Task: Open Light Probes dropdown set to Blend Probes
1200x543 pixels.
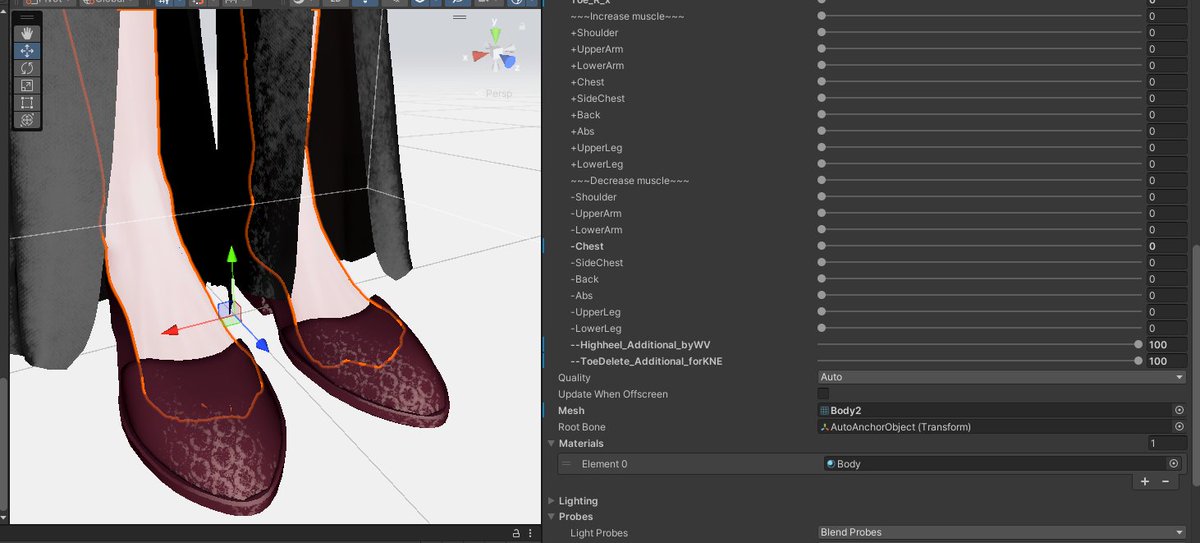Action: click(1001, 533)
